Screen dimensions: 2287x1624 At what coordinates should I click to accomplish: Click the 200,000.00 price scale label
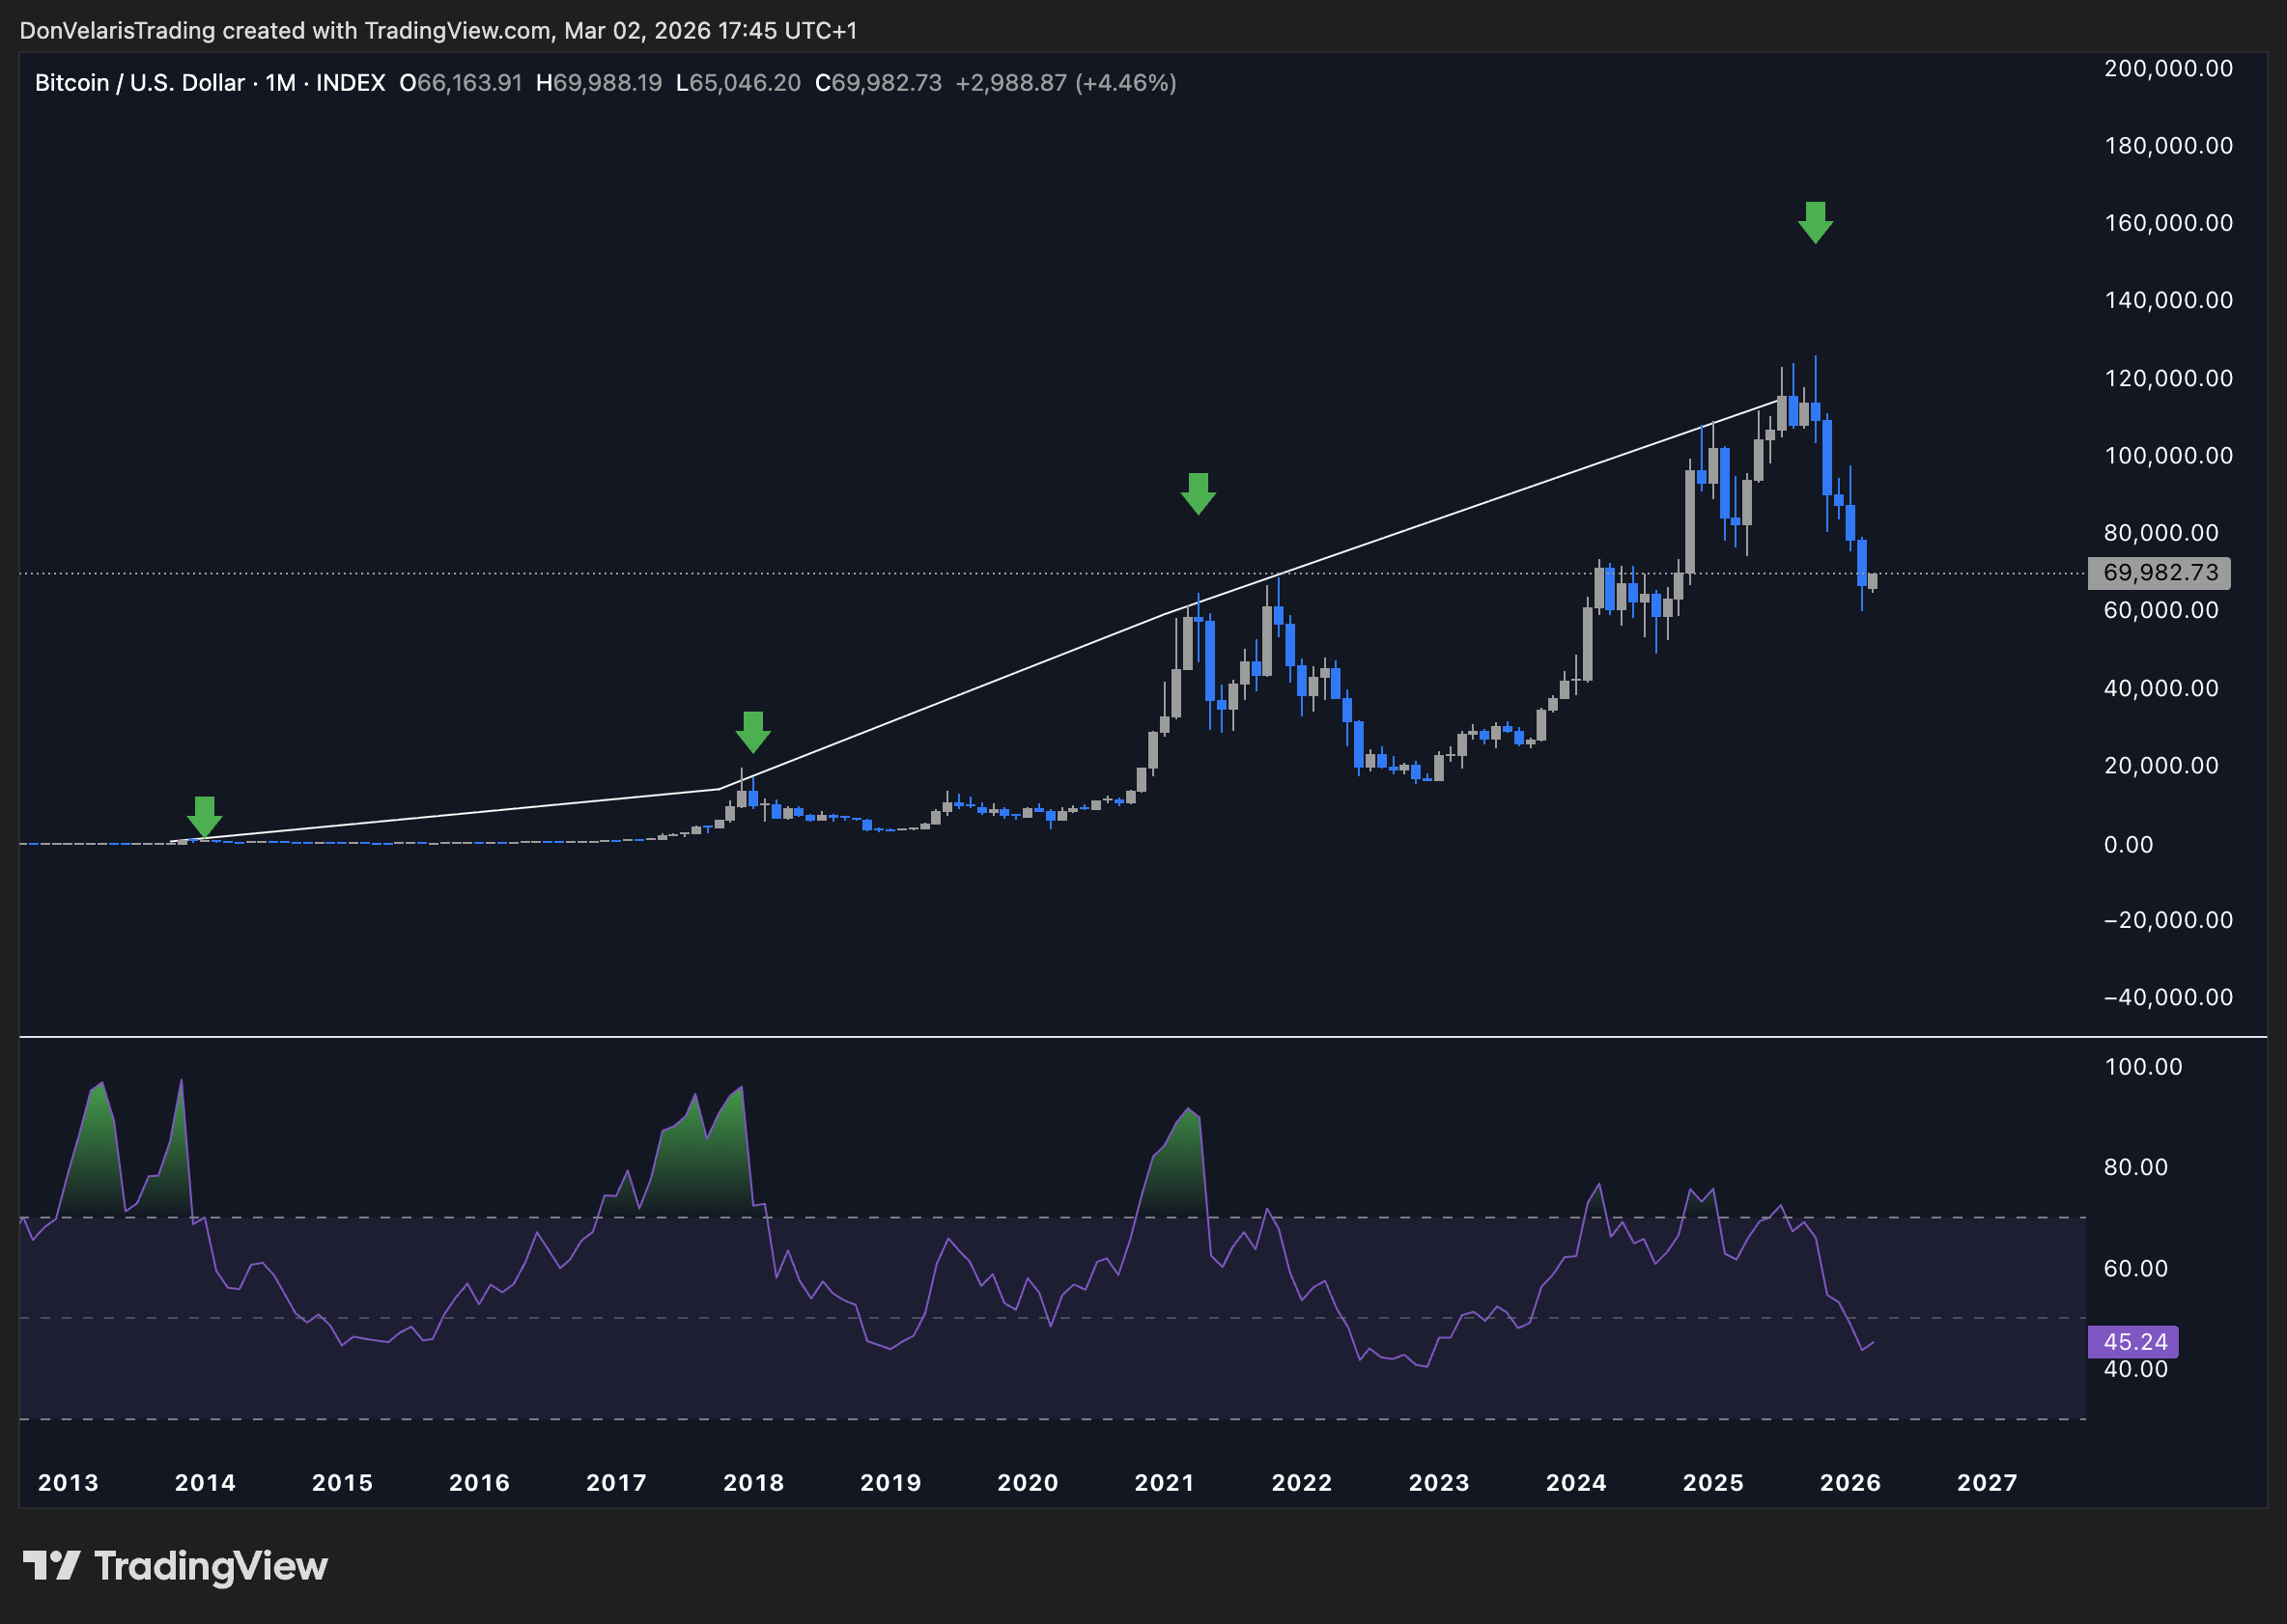[x=2168, y=69]
